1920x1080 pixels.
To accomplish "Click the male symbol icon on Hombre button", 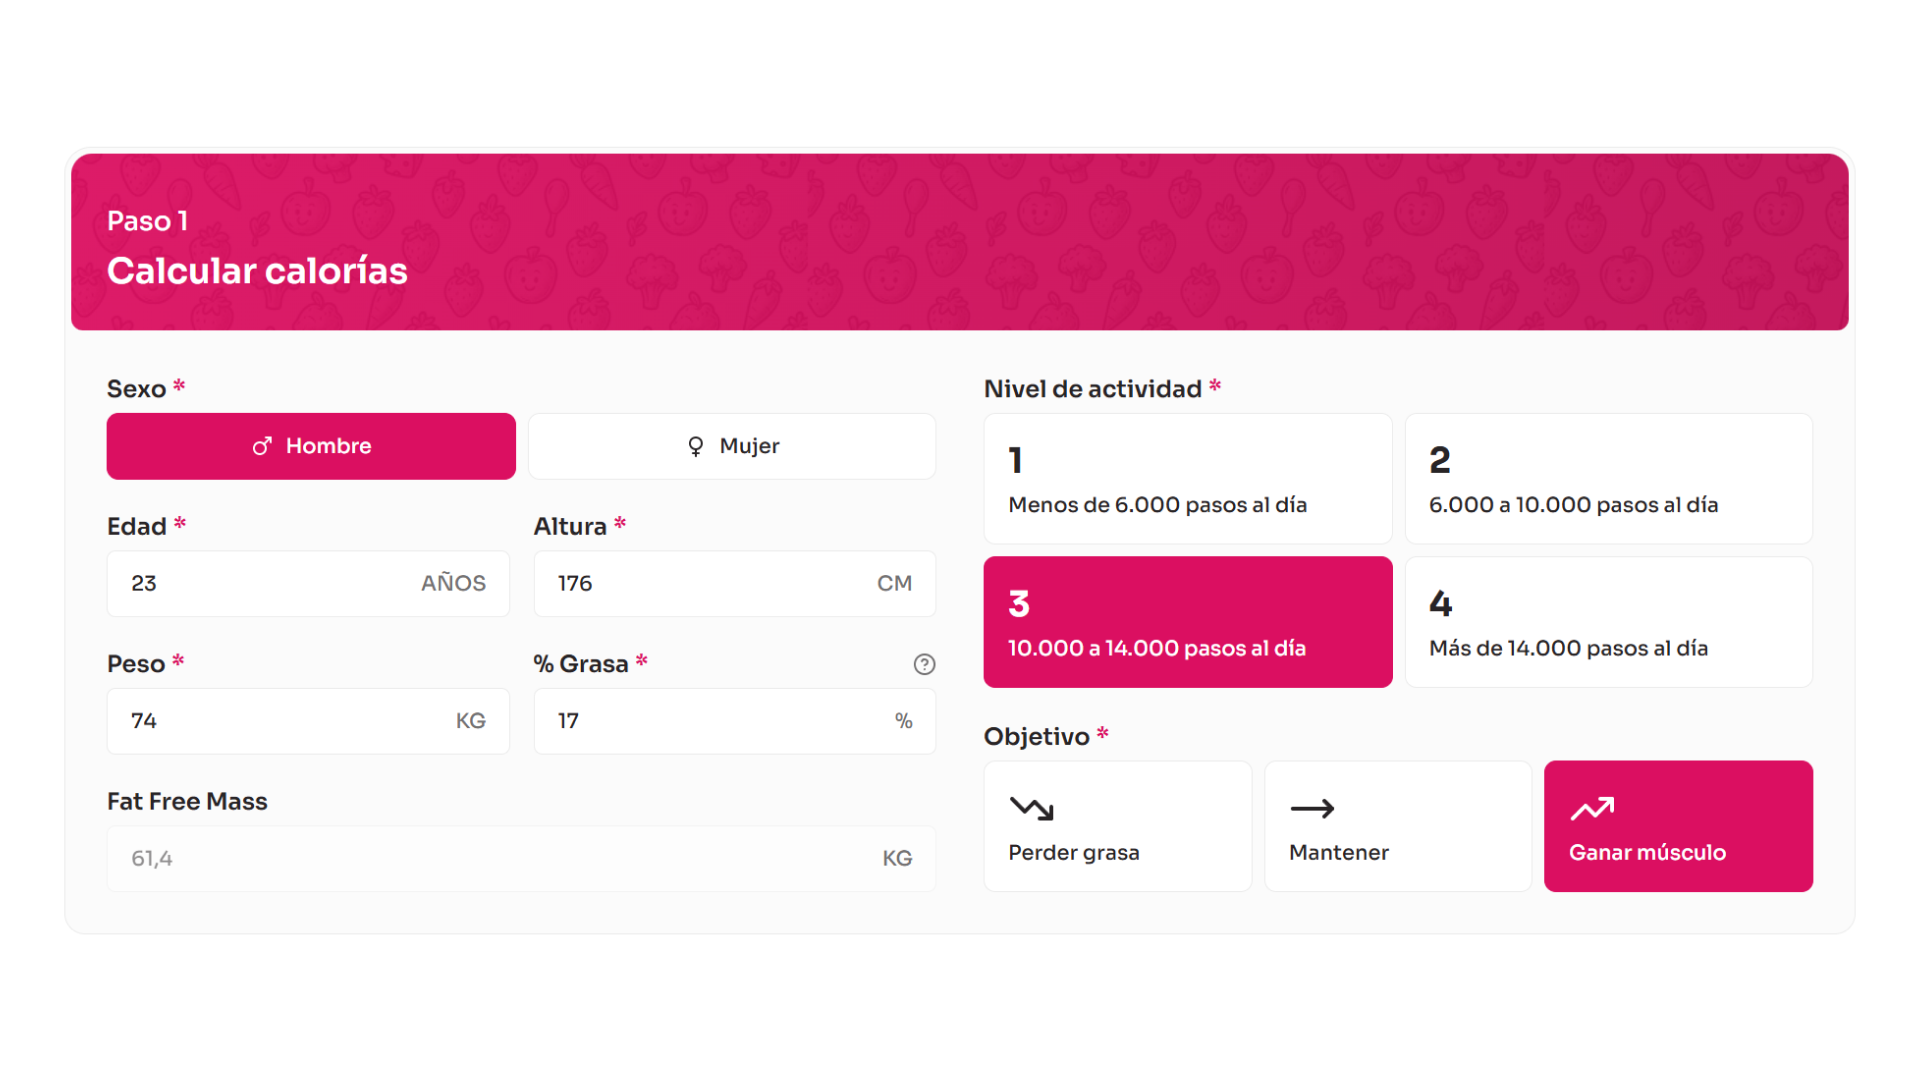I will [263, 446].
